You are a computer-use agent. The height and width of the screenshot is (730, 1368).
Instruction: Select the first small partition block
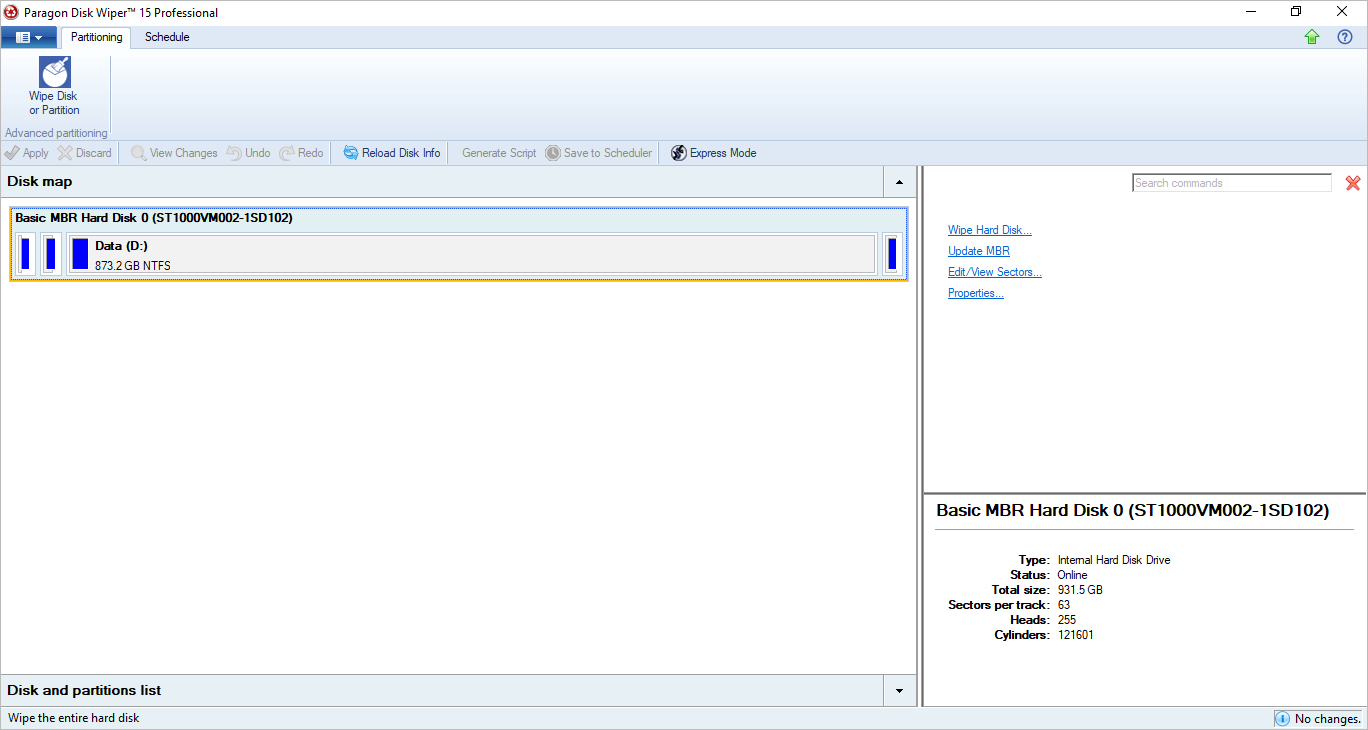(x=26, y=254)
